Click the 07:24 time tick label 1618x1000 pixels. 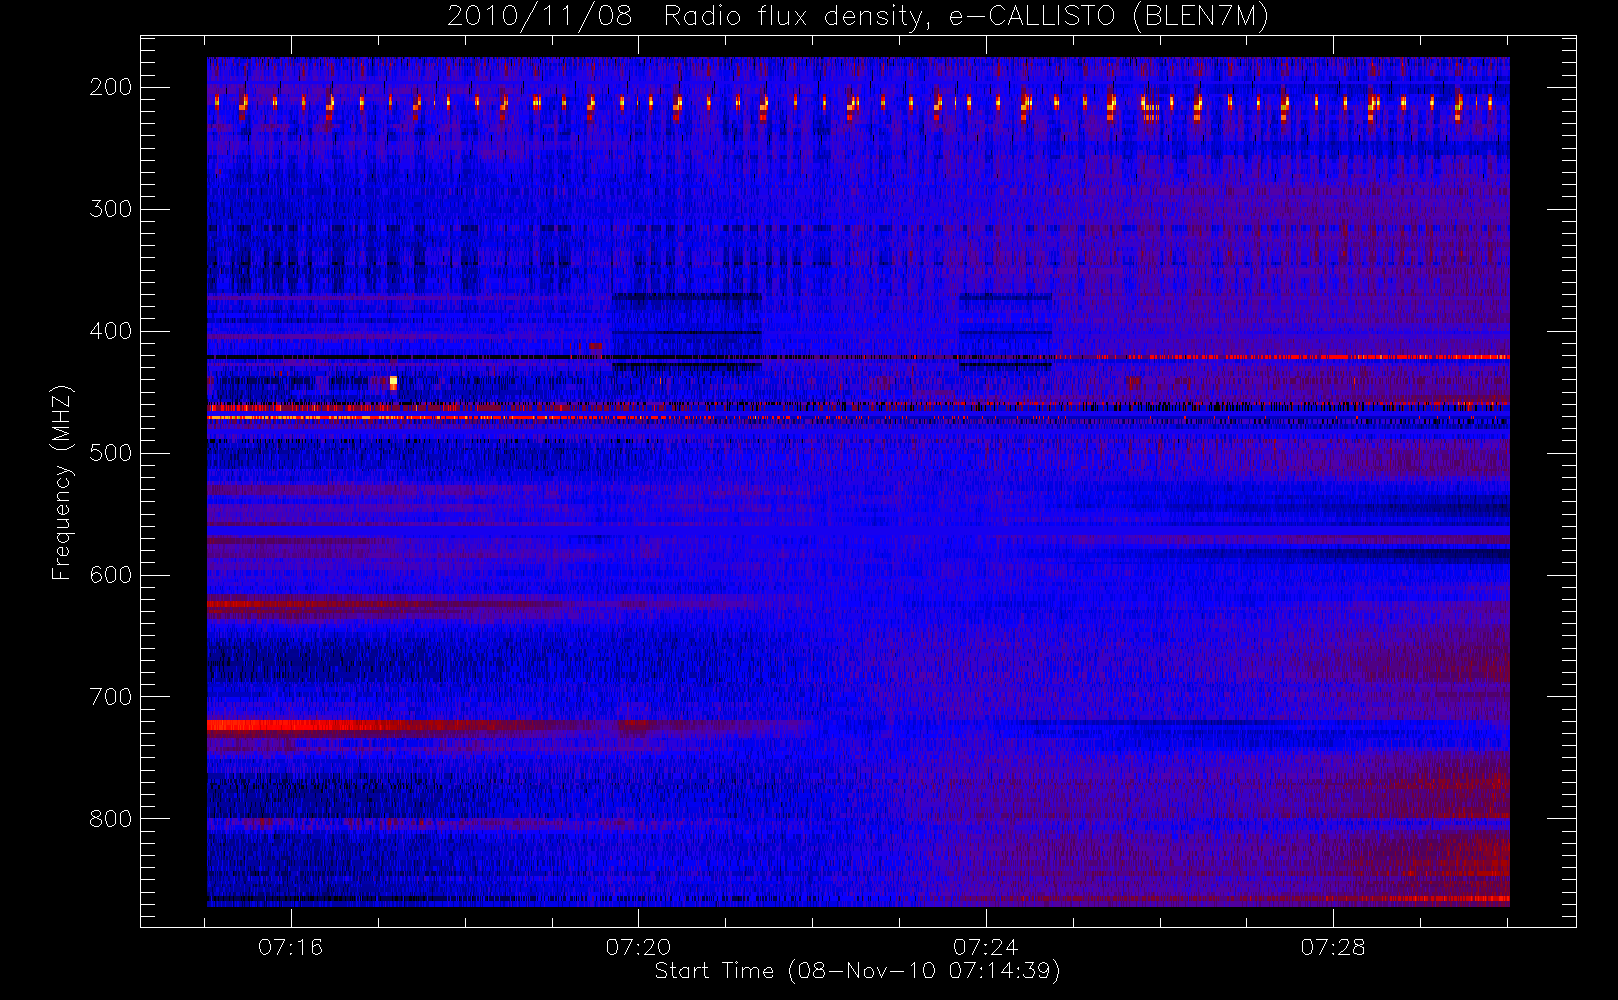click(986, 947)
